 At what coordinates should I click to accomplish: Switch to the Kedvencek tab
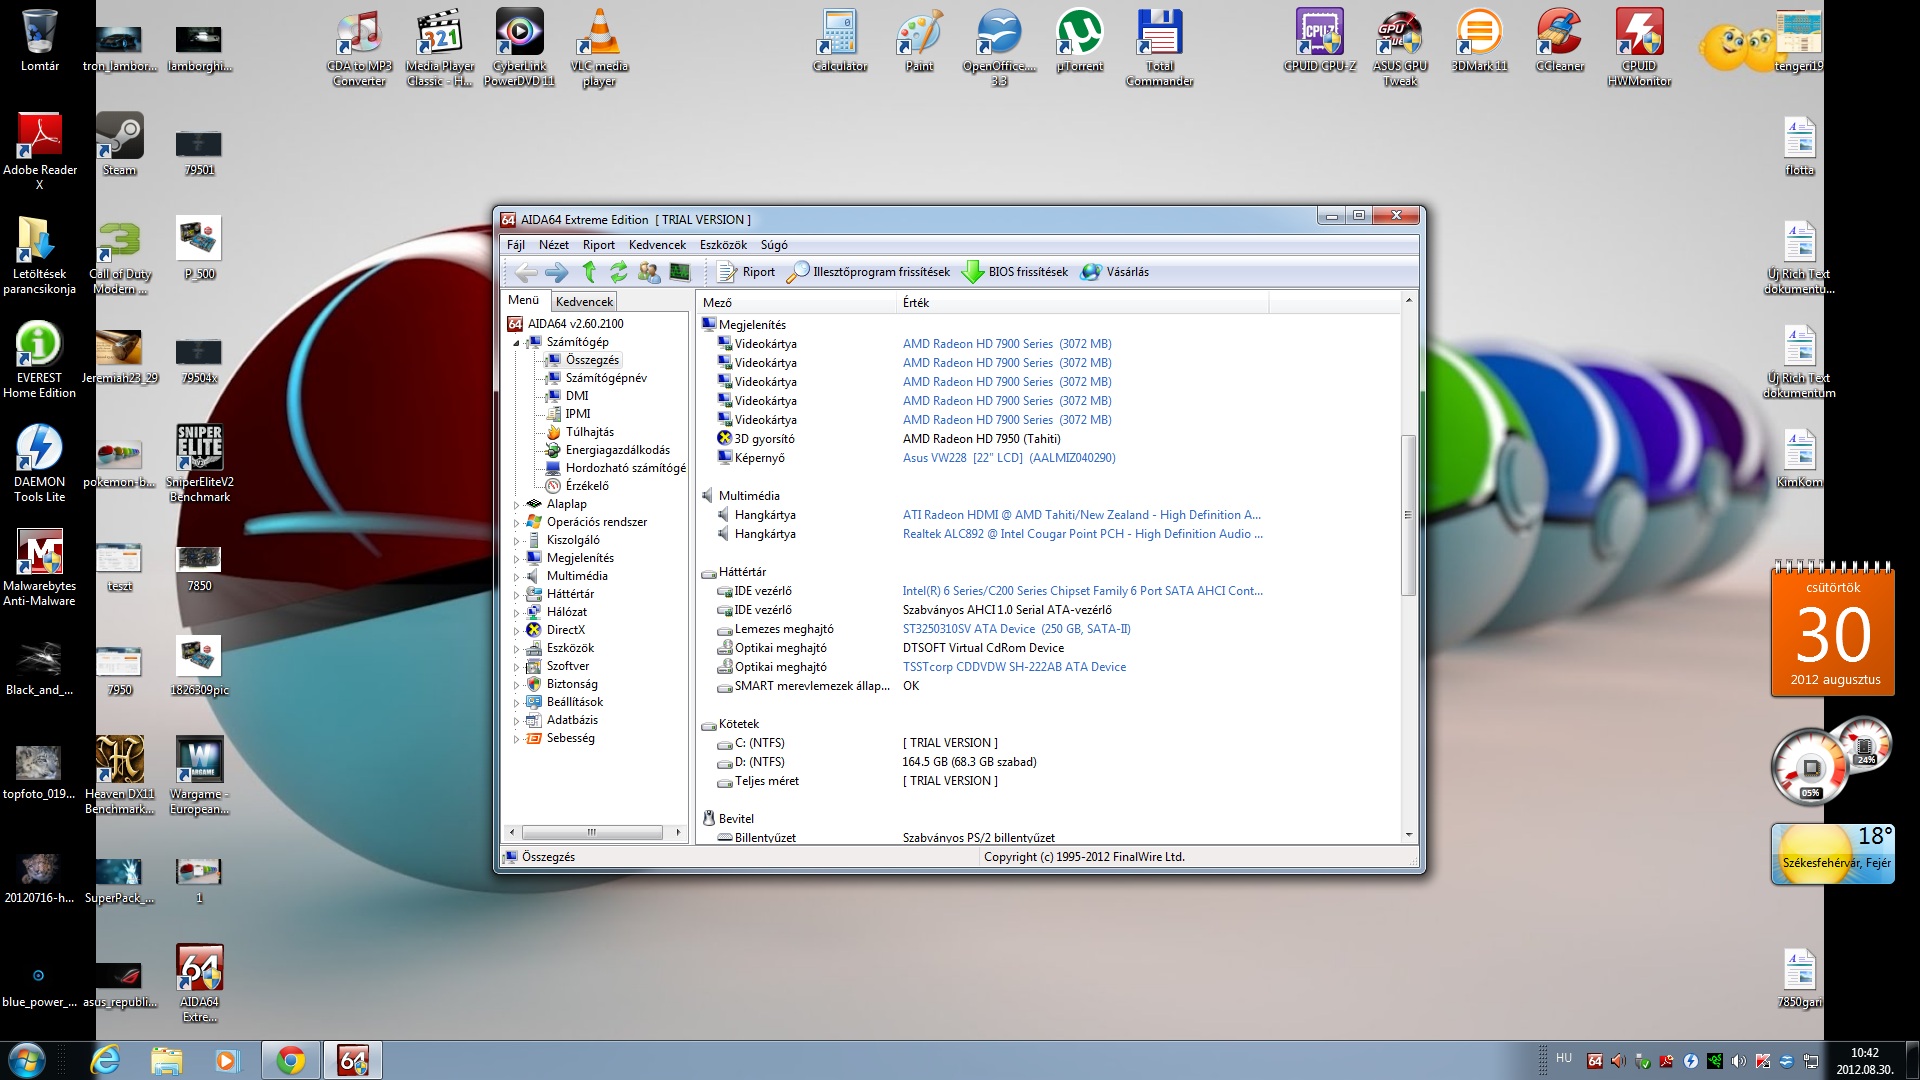[584, 301]
